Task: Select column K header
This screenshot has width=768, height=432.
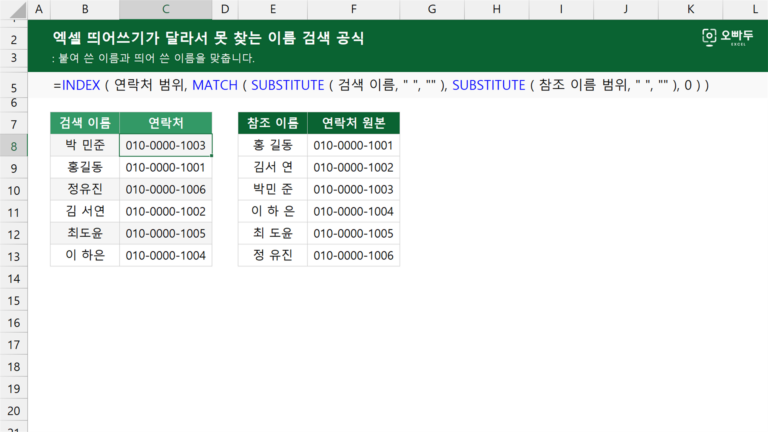Action: [690, 9]
